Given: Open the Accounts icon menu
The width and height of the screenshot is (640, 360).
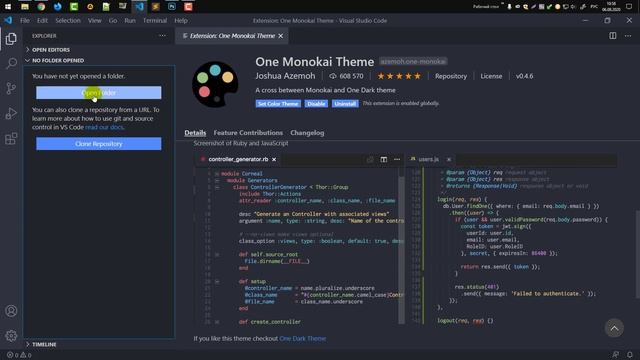Looking at the screenshot, I should [x=11, y=311].
